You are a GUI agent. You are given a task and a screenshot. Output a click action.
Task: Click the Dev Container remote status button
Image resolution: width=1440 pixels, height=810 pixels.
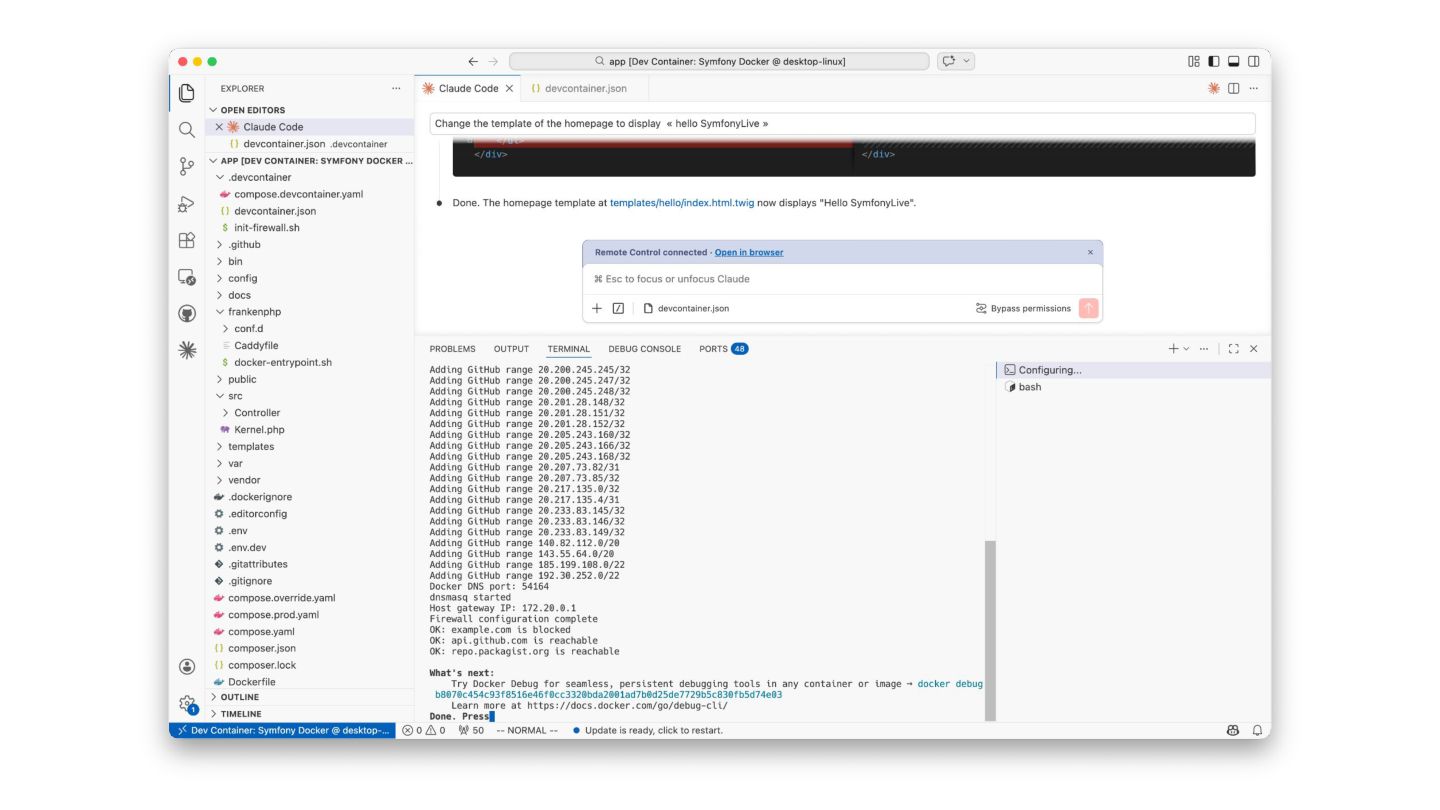(282, 730)
